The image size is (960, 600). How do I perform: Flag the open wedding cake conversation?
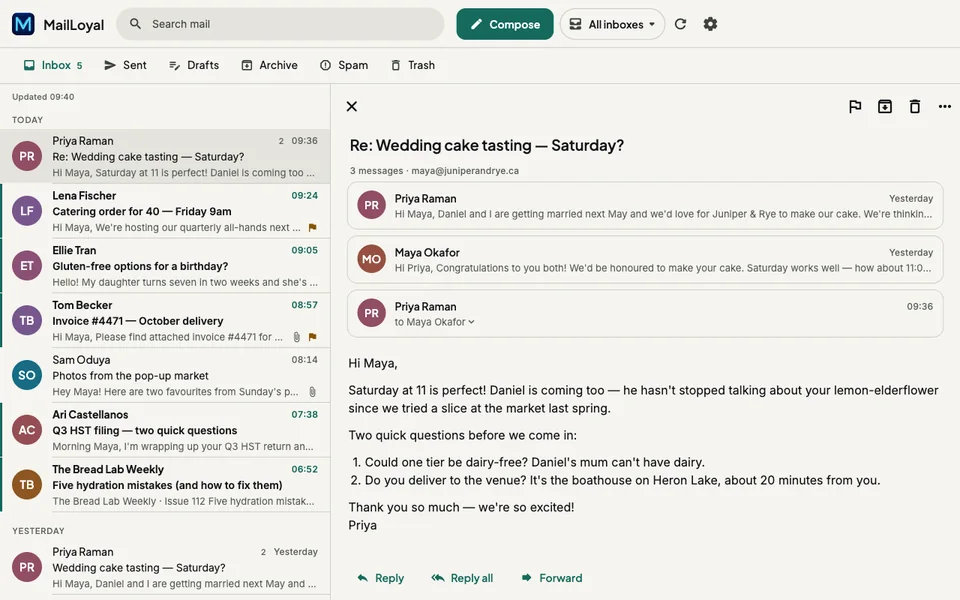855,107
